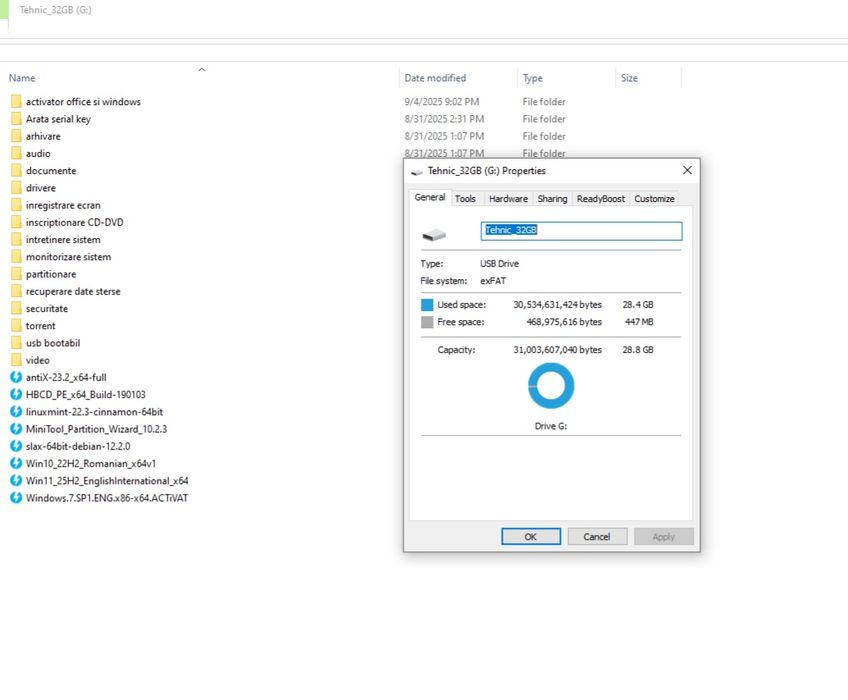
Task: Click the drive label field Tehnic_32GB
Action: point(581,231)
